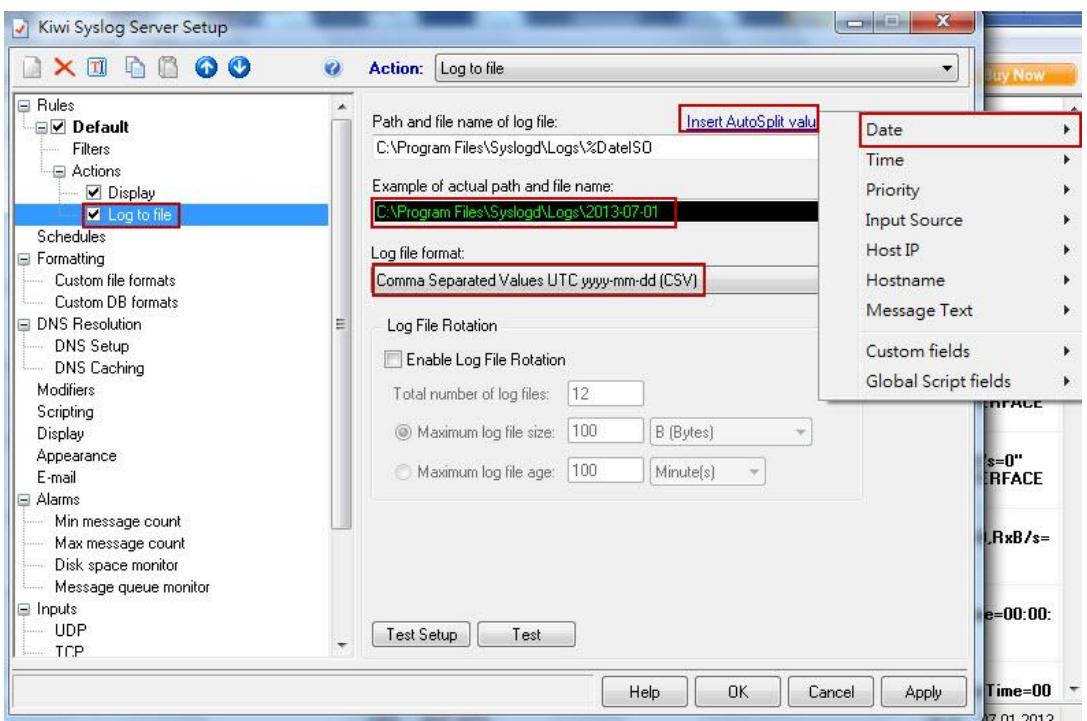Viewport: 1087px width, 721px height.
Task: Select Filters in the tree
Action: [91, 149]
